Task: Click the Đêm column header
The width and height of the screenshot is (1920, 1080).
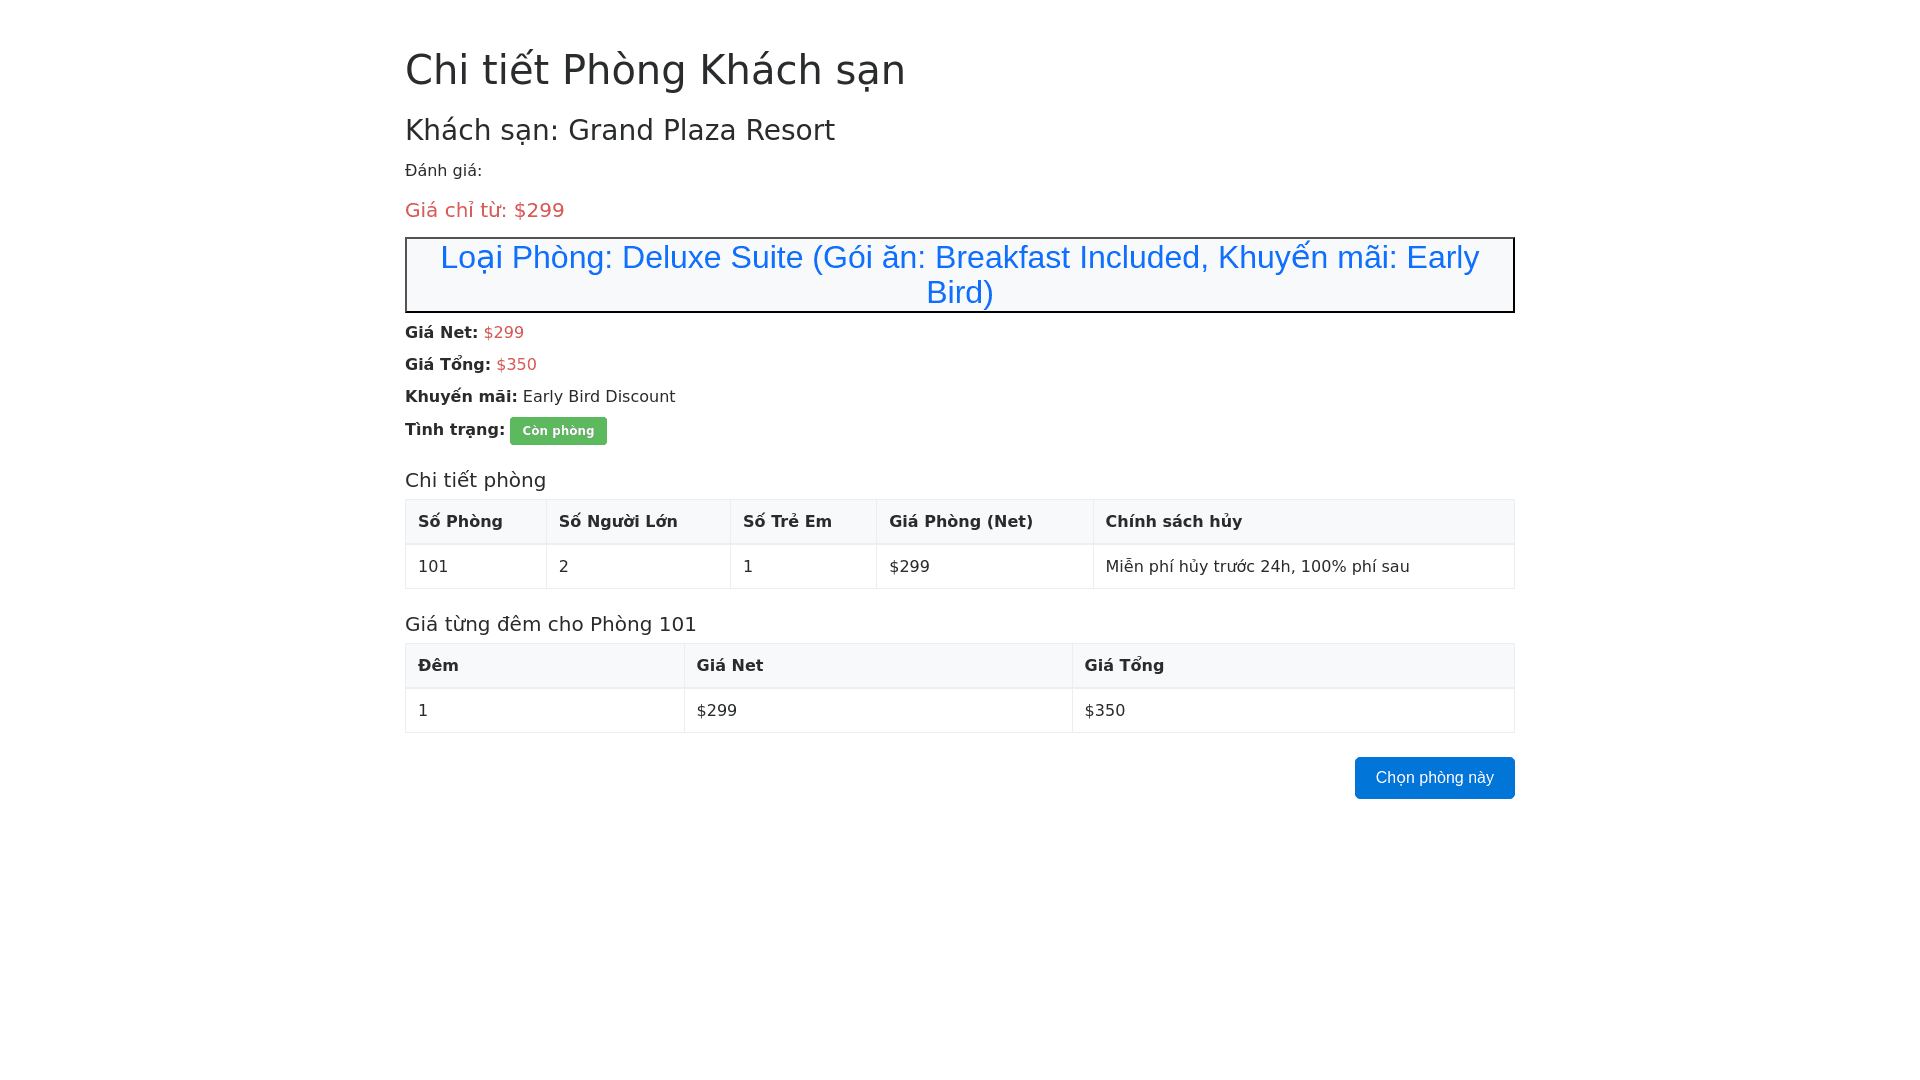Action: (x=438, y=666)
